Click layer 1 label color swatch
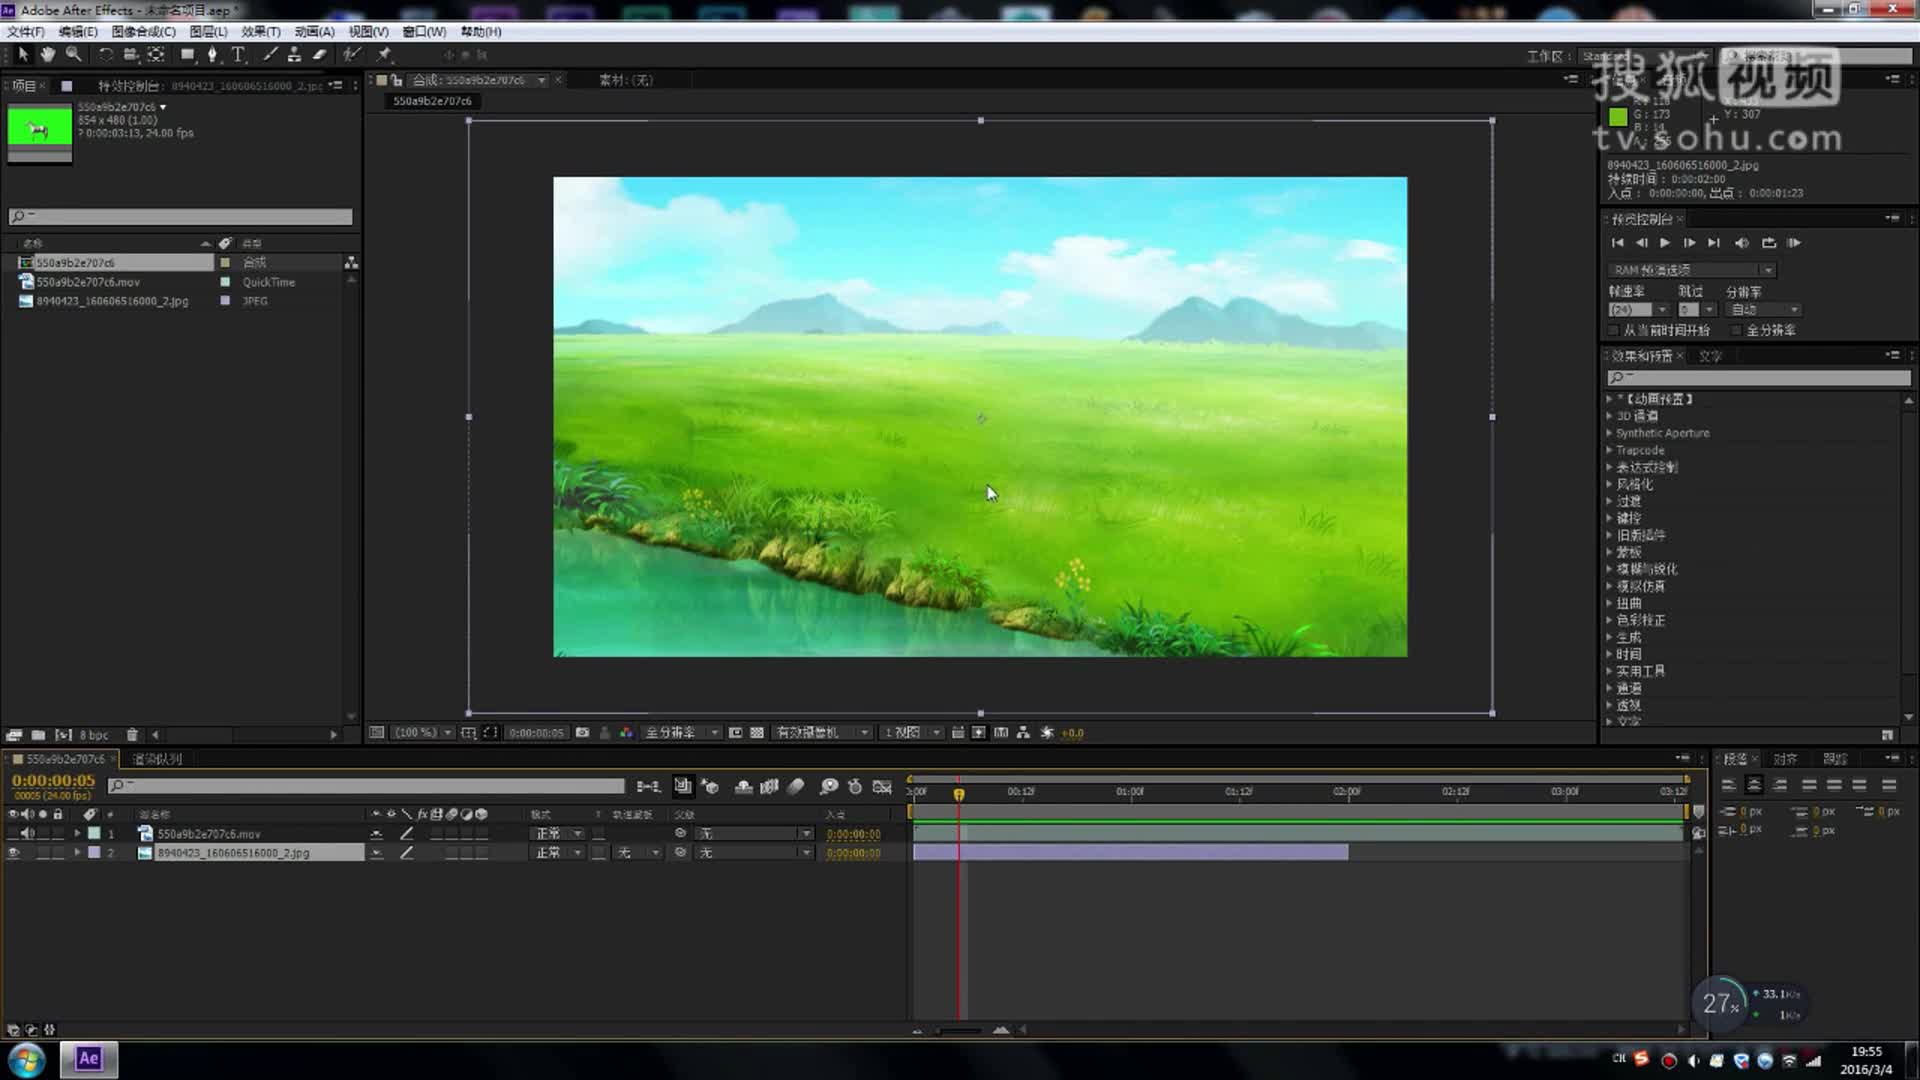 coord(94,833)
